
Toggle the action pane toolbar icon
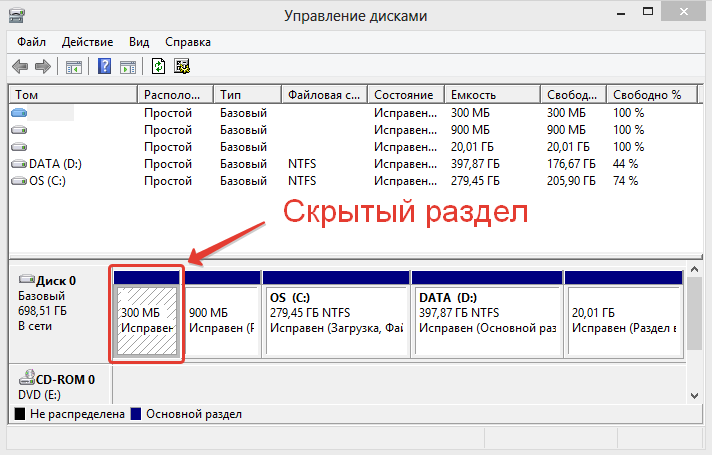[x=128, y=67]
